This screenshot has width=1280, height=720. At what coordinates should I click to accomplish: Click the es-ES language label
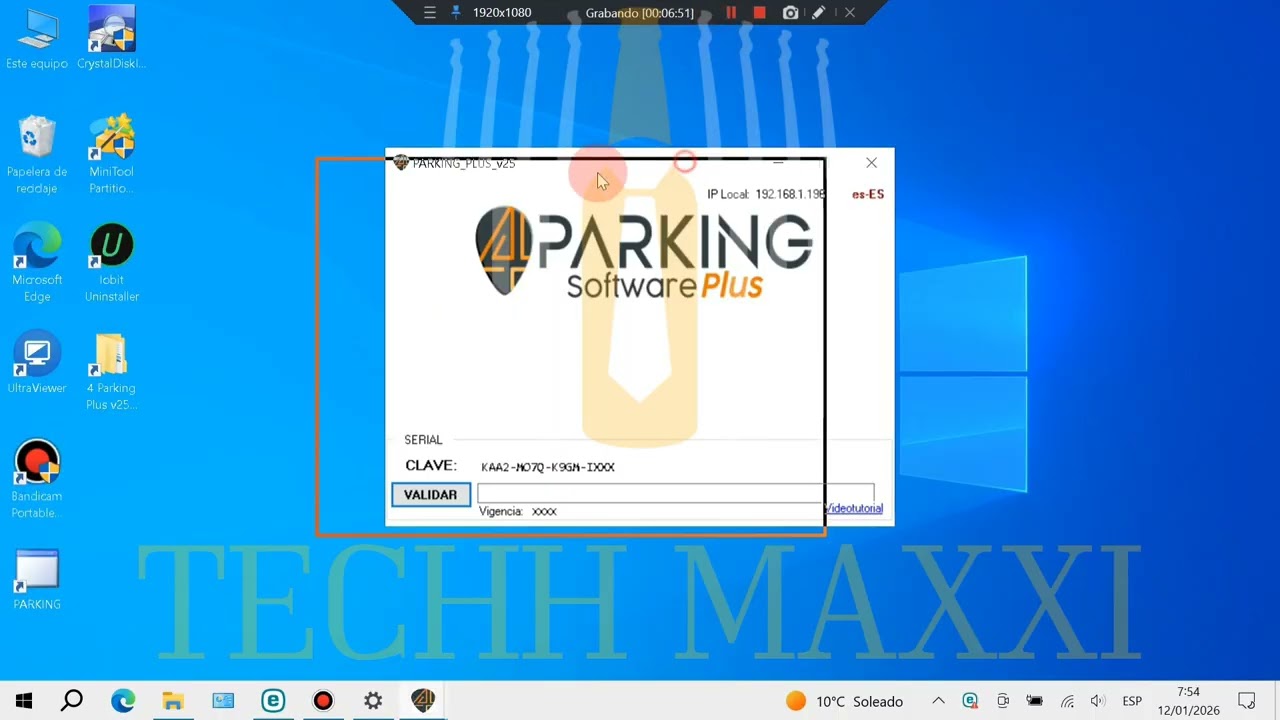868,194
